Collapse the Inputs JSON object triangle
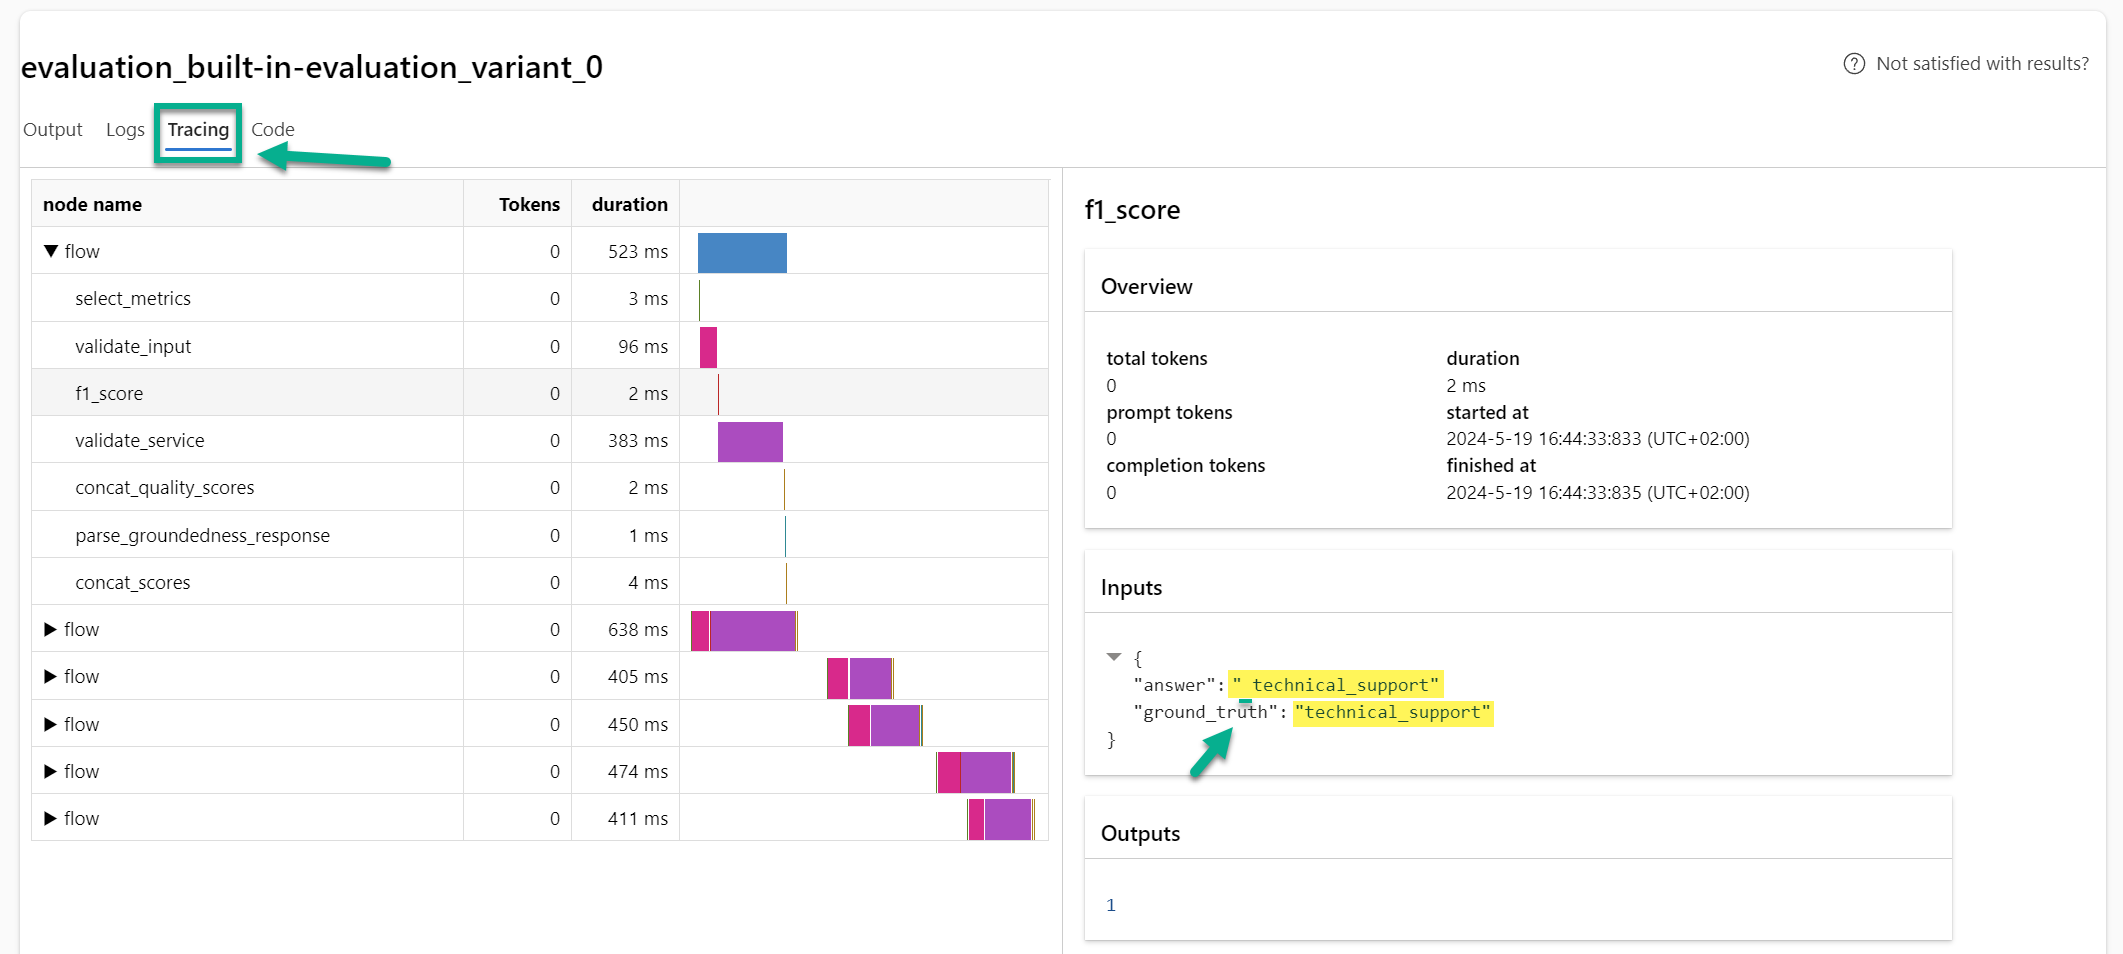Viewport: 2123px width, 954px height. coord(1114,657)
